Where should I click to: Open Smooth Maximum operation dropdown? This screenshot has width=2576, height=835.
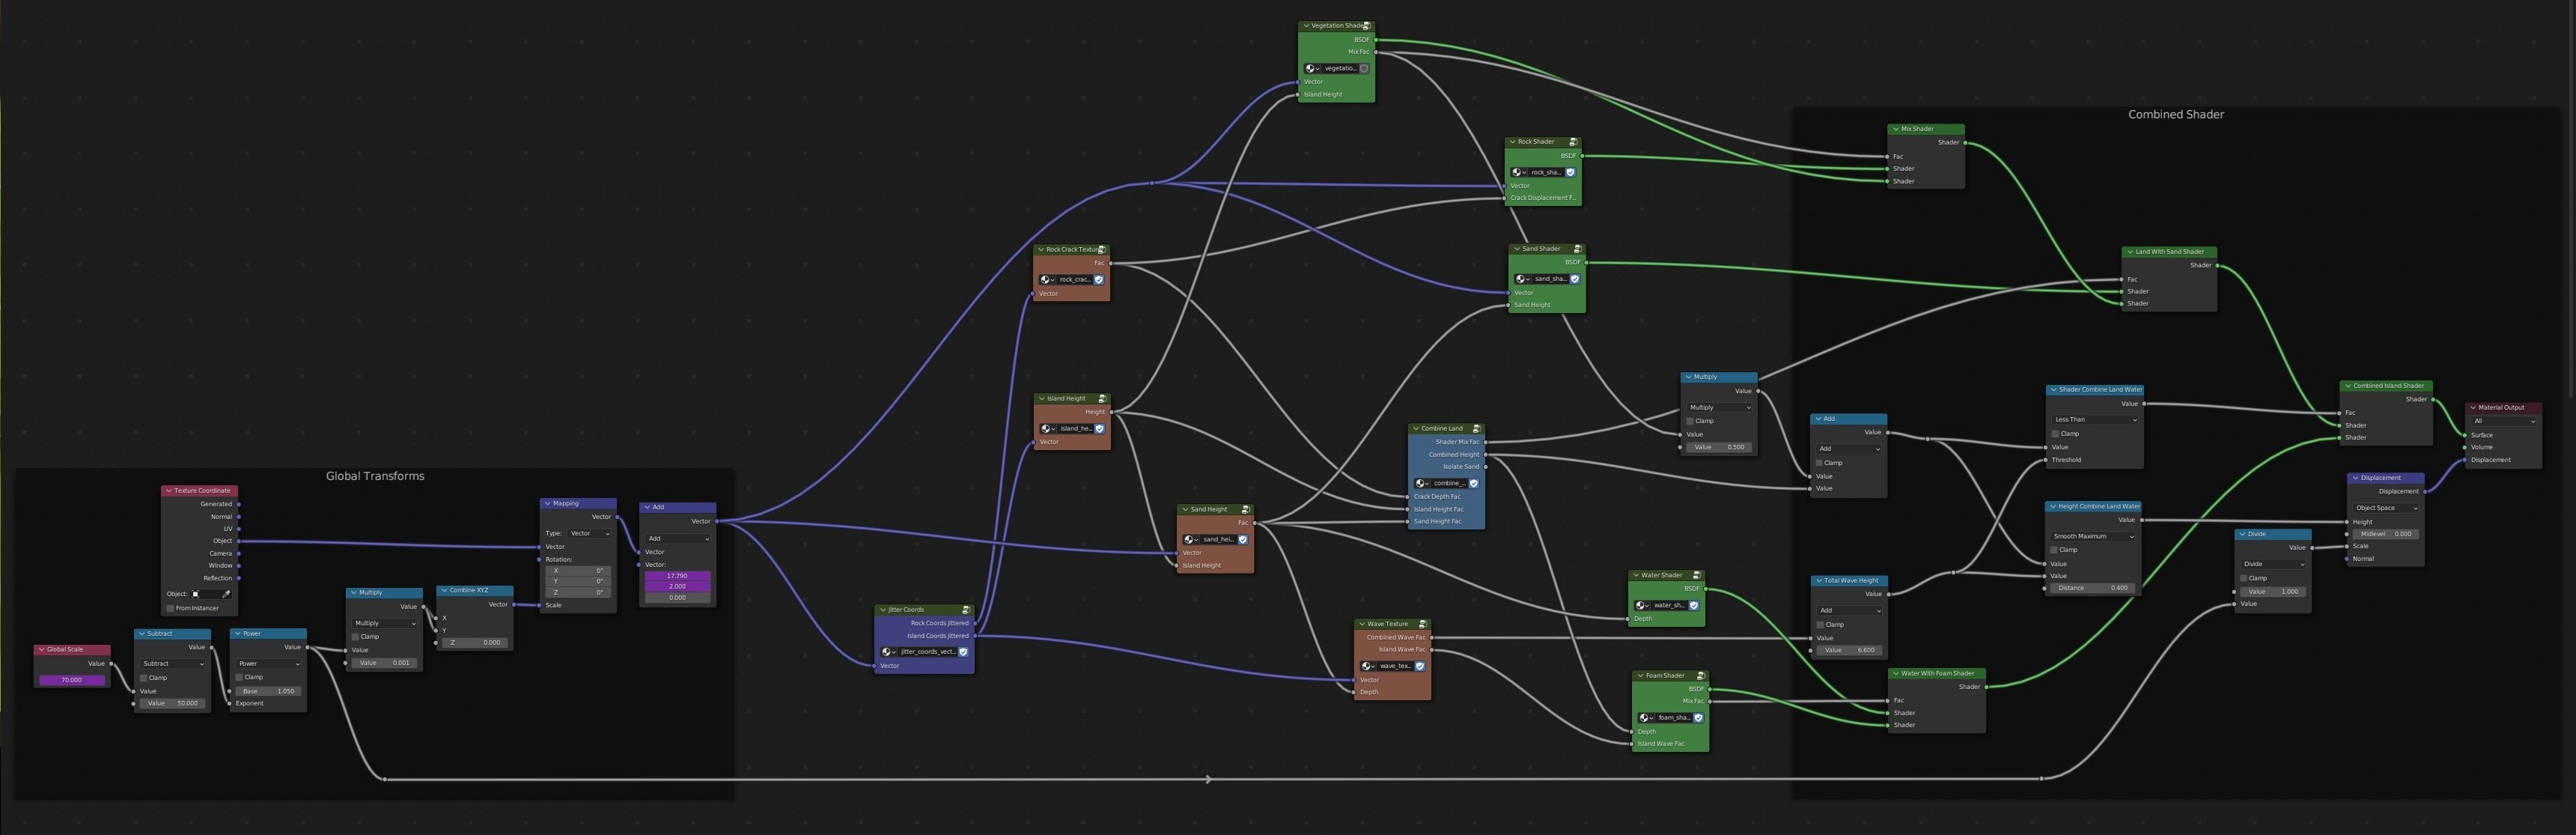coord(2093,537)
